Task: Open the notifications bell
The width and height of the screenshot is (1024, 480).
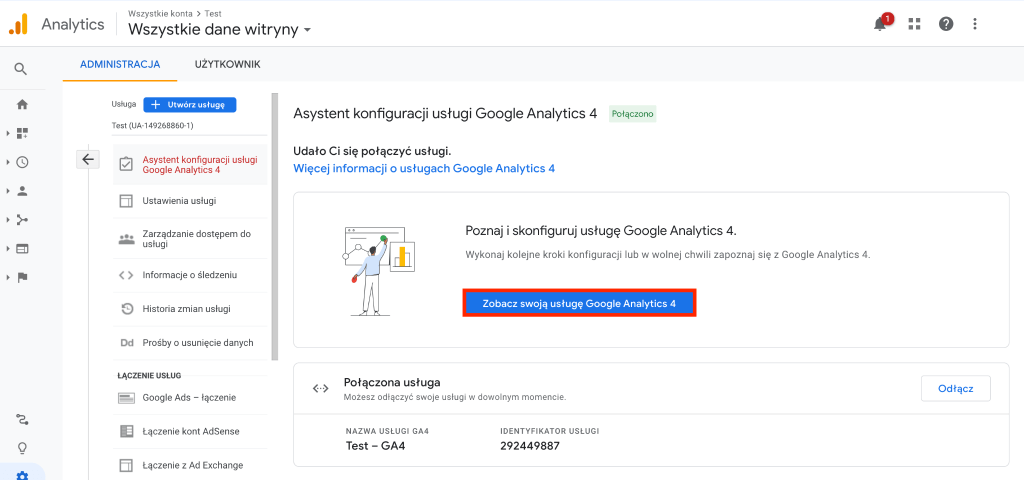Action: 880,24
